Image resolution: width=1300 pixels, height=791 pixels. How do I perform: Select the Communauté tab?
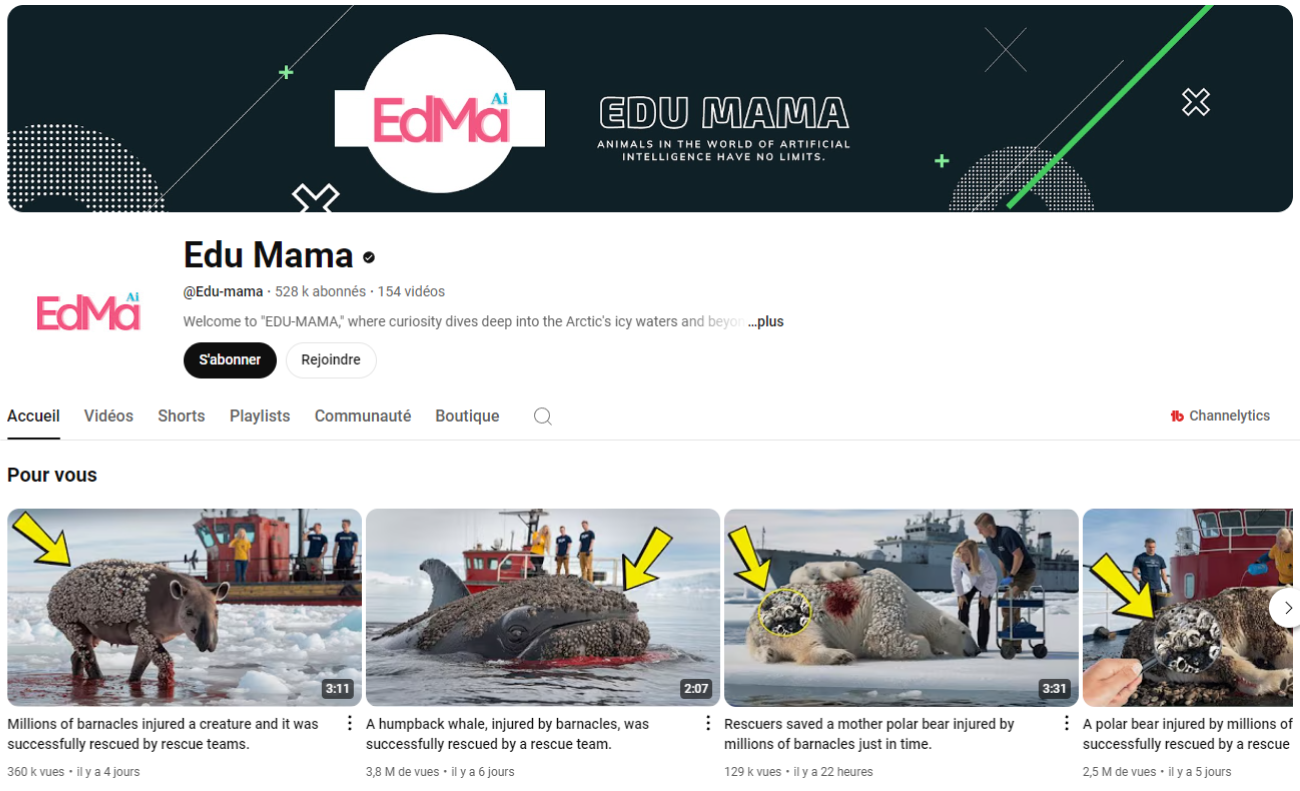click(363, 416)
